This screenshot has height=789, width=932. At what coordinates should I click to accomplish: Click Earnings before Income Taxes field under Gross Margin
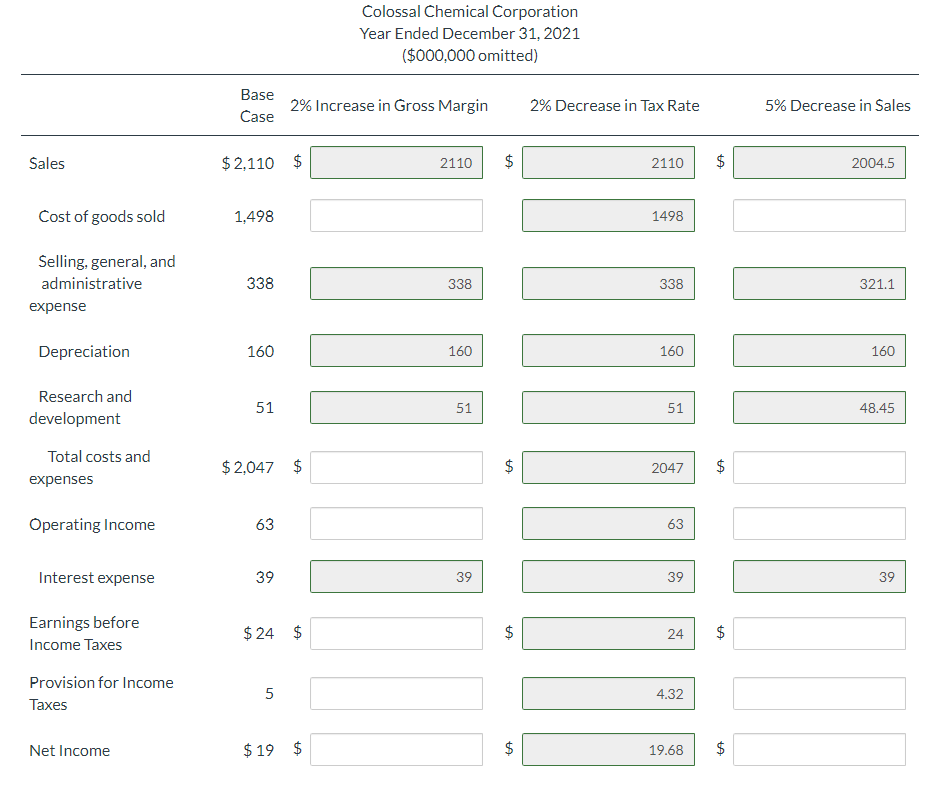[x=396, y=633]
